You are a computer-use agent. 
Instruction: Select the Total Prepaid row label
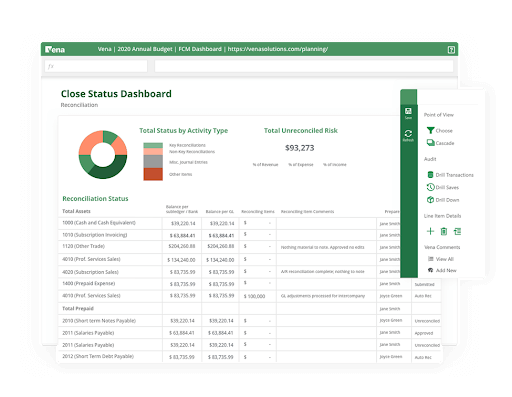pos(78,309)
